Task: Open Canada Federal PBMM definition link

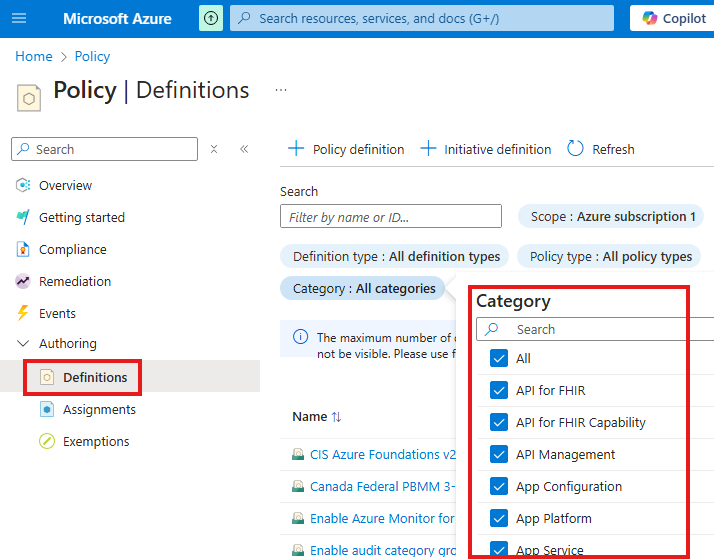Action: [382, 486]
